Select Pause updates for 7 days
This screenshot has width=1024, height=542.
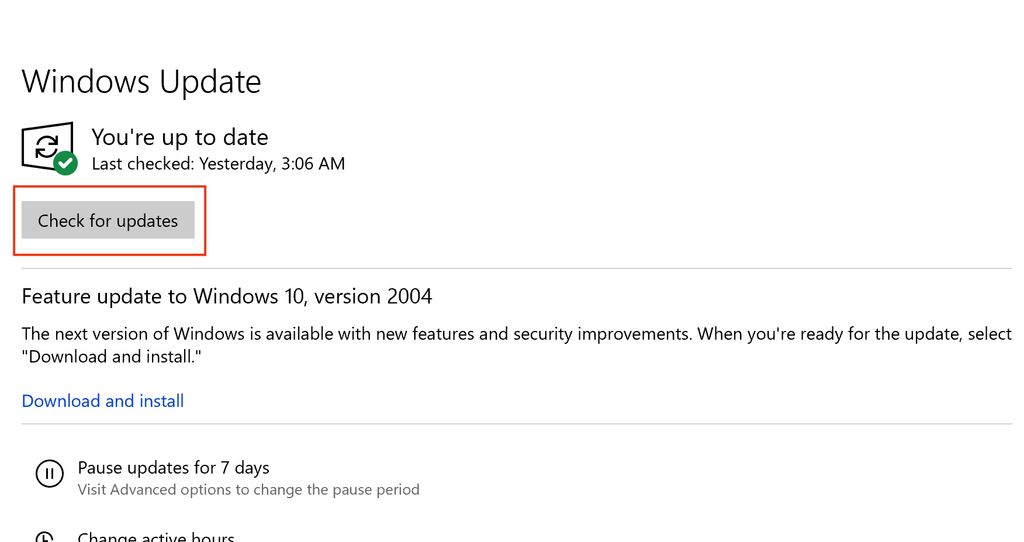173,467
